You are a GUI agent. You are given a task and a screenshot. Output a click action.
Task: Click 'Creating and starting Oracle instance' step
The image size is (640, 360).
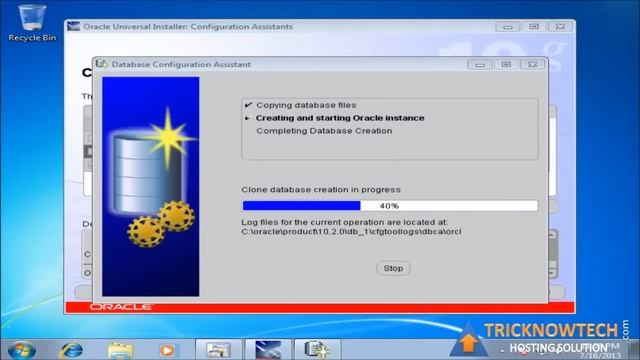(x=340, y=118)
